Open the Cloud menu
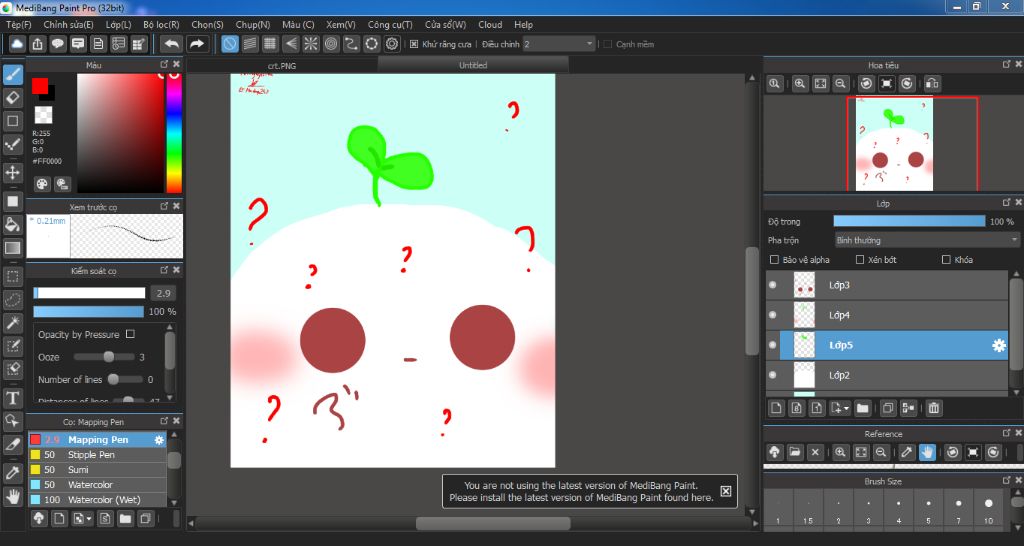This screenshot has height=546, width=1024. (490, 25)
